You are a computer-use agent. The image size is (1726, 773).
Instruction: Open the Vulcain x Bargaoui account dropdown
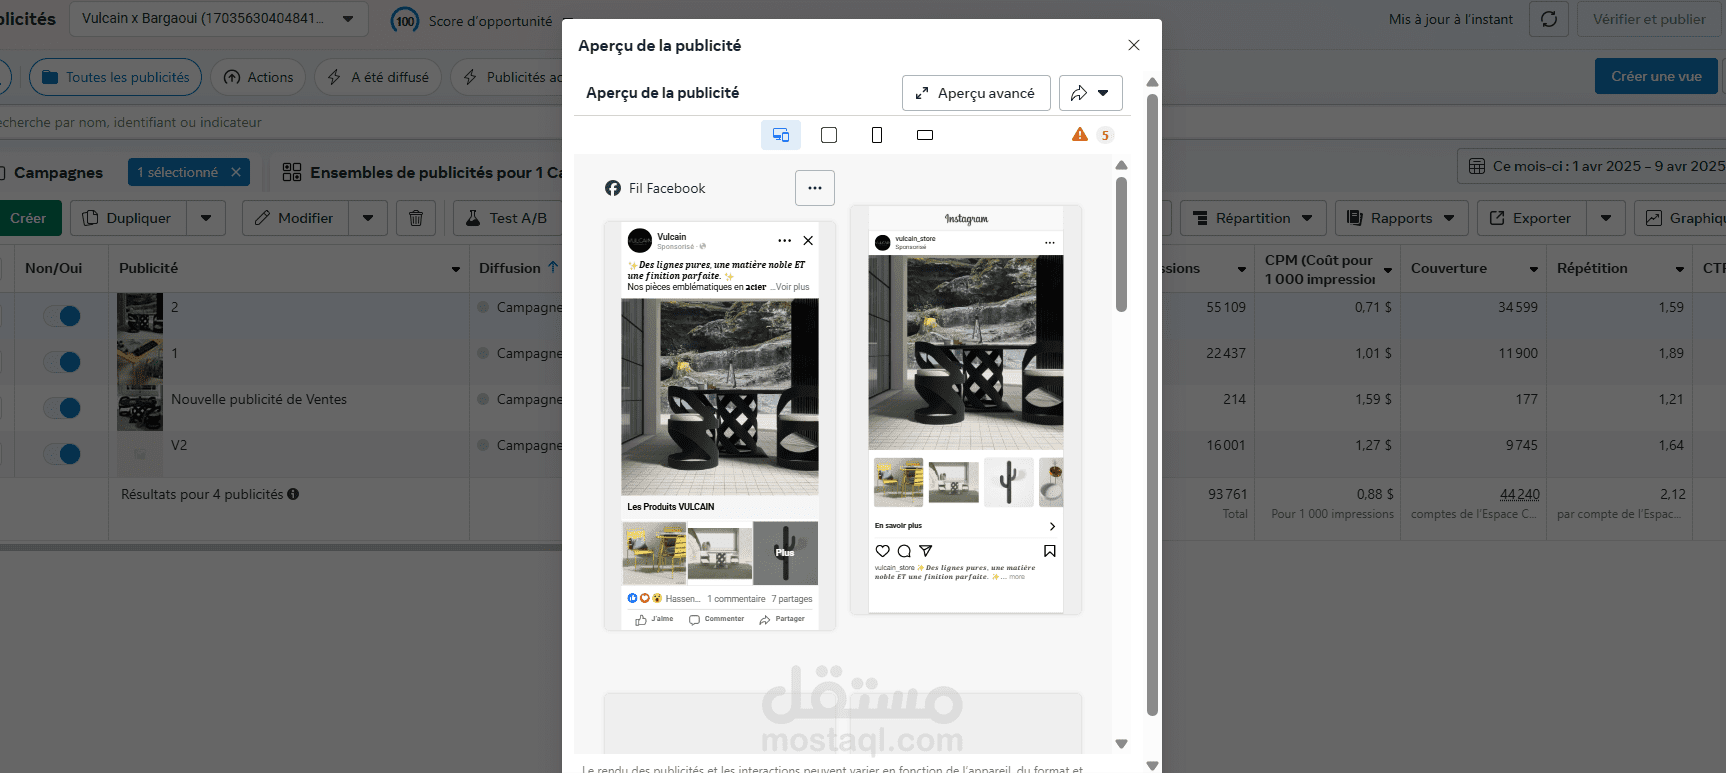[x=218, y=19]
